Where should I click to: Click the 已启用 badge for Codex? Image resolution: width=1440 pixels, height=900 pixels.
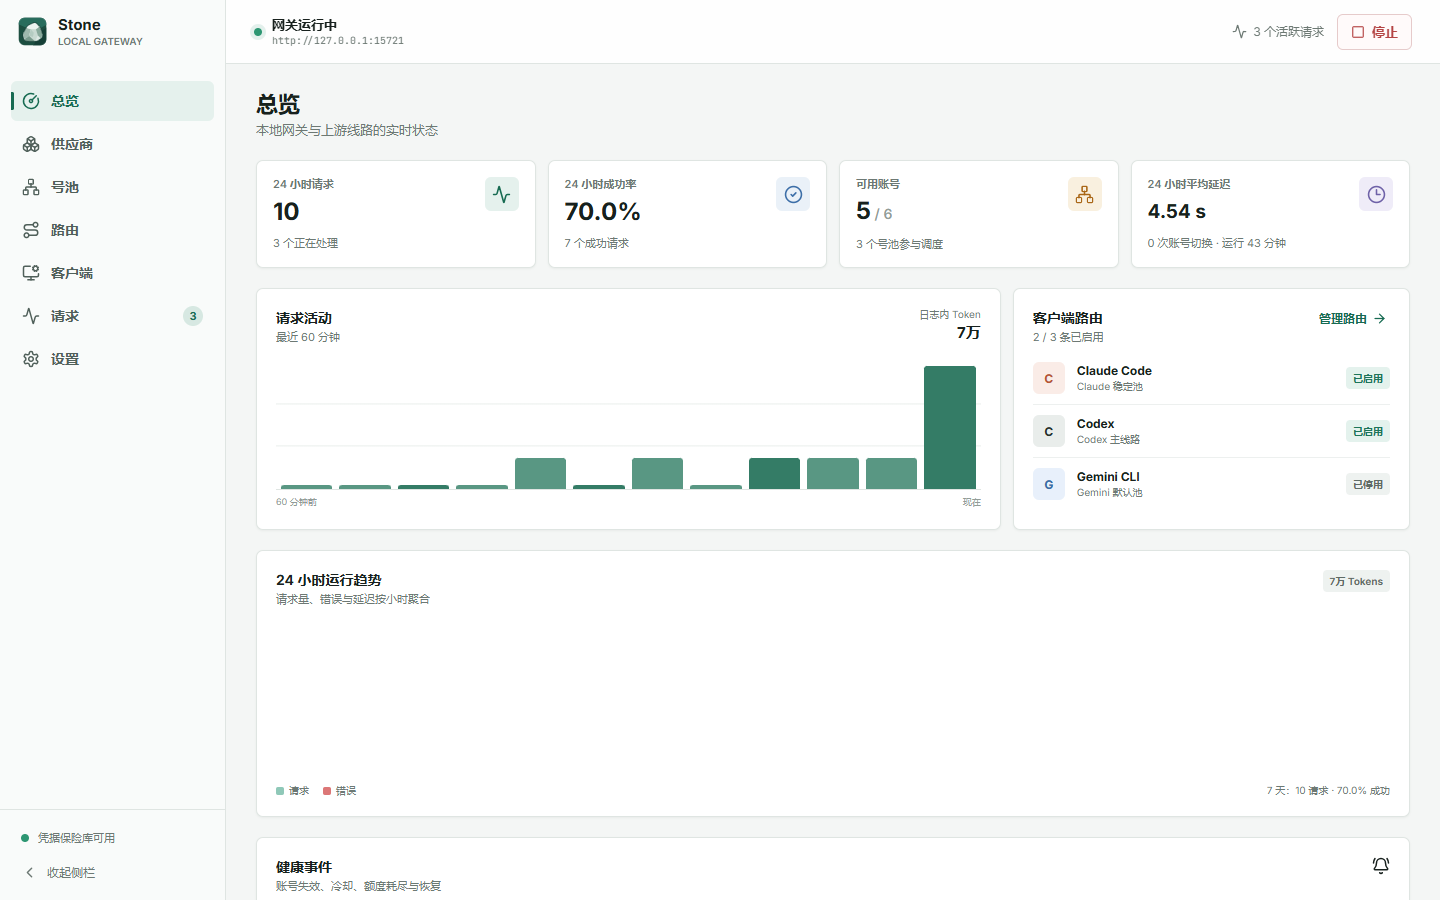(x=1368, y=431)
